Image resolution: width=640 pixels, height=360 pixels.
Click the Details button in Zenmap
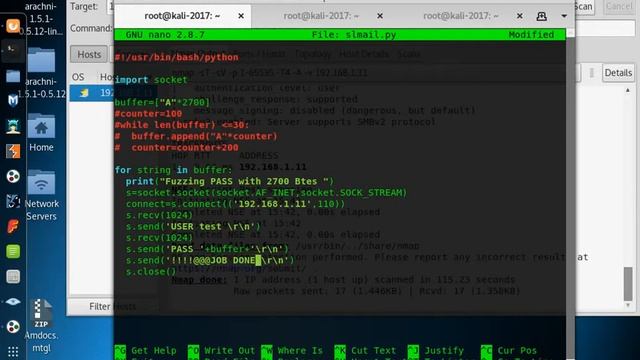click(x=618, y=73)
